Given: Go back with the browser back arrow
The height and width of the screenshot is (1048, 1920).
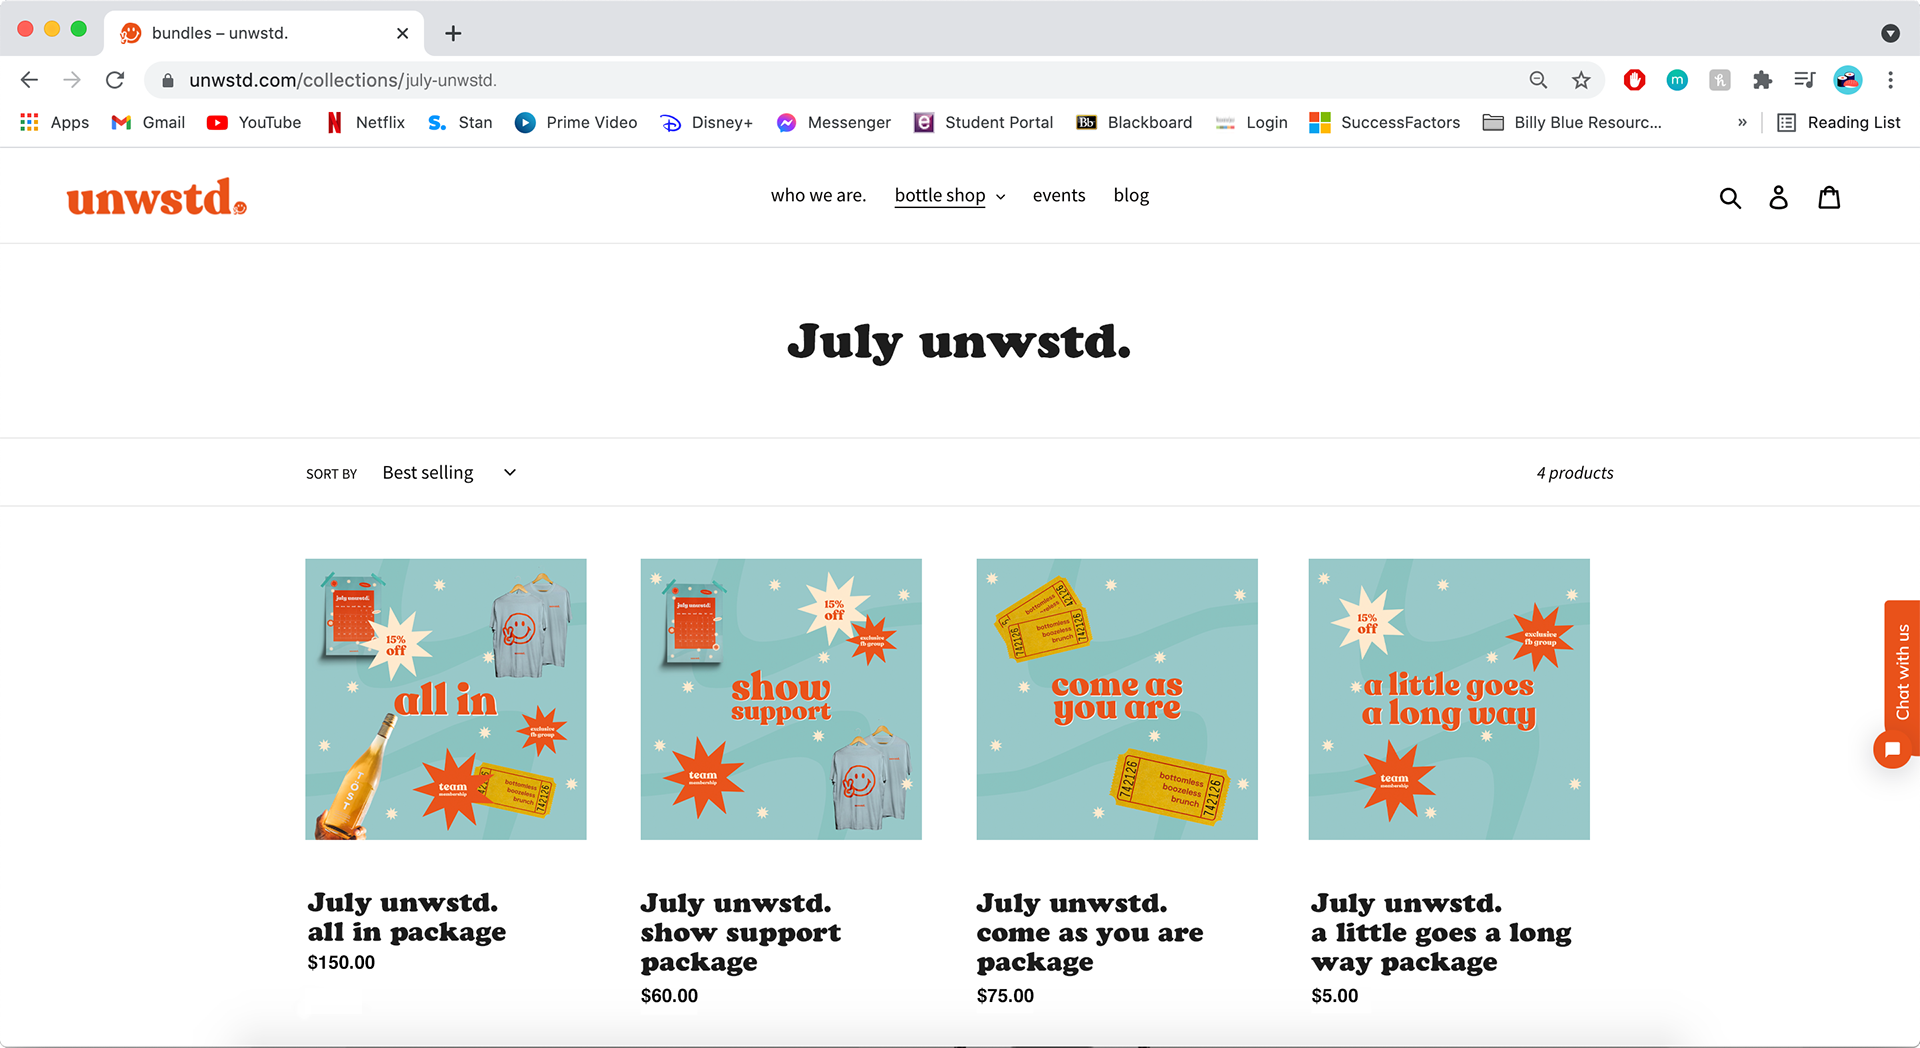Looking at the screenshot, I should [29, 80].
